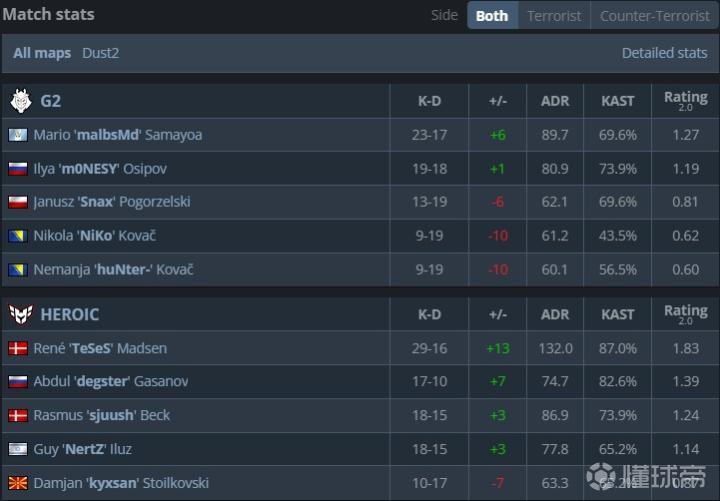This screenshot has width=720, height=501.
Task: Click the Israeli flag beside NertZ
Action: 17,449
